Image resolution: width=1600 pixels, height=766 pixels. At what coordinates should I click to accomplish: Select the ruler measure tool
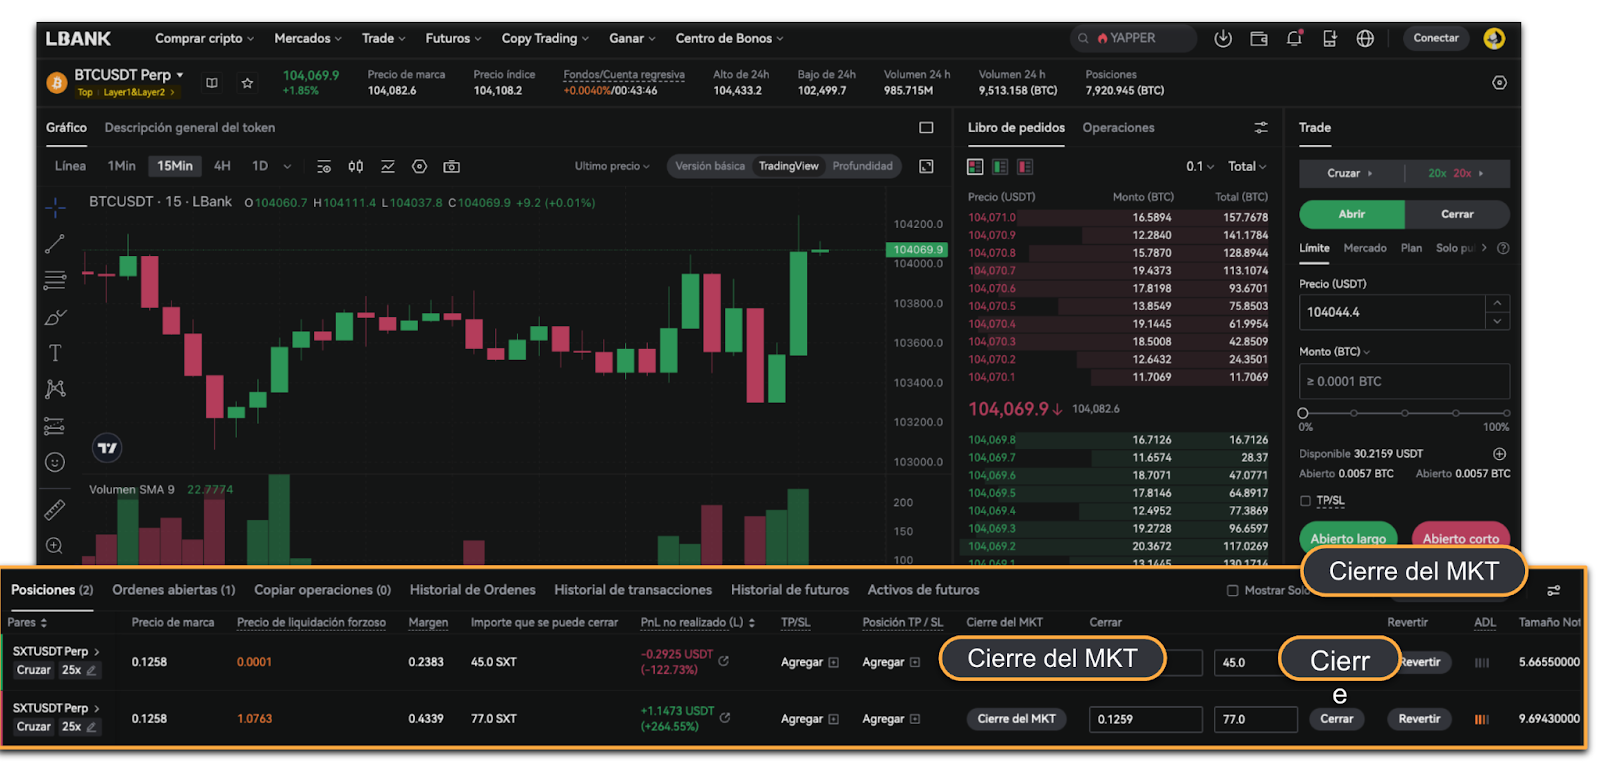click(x=55, y=510)
